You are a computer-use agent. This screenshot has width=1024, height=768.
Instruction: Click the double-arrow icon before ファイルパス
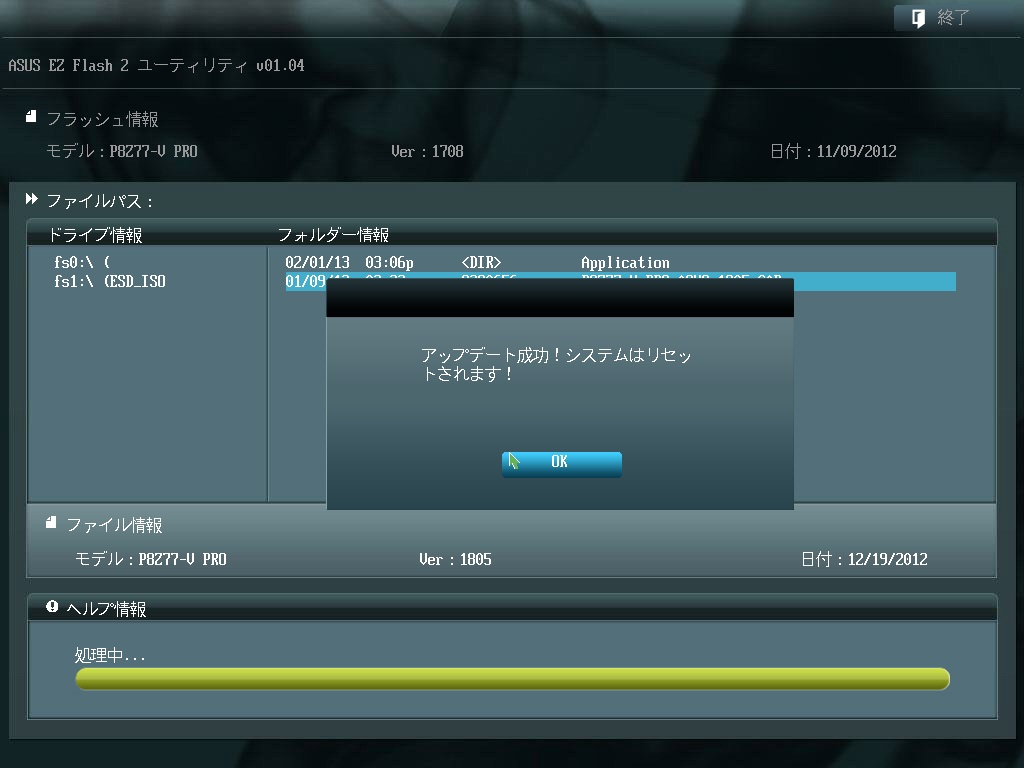31,198
